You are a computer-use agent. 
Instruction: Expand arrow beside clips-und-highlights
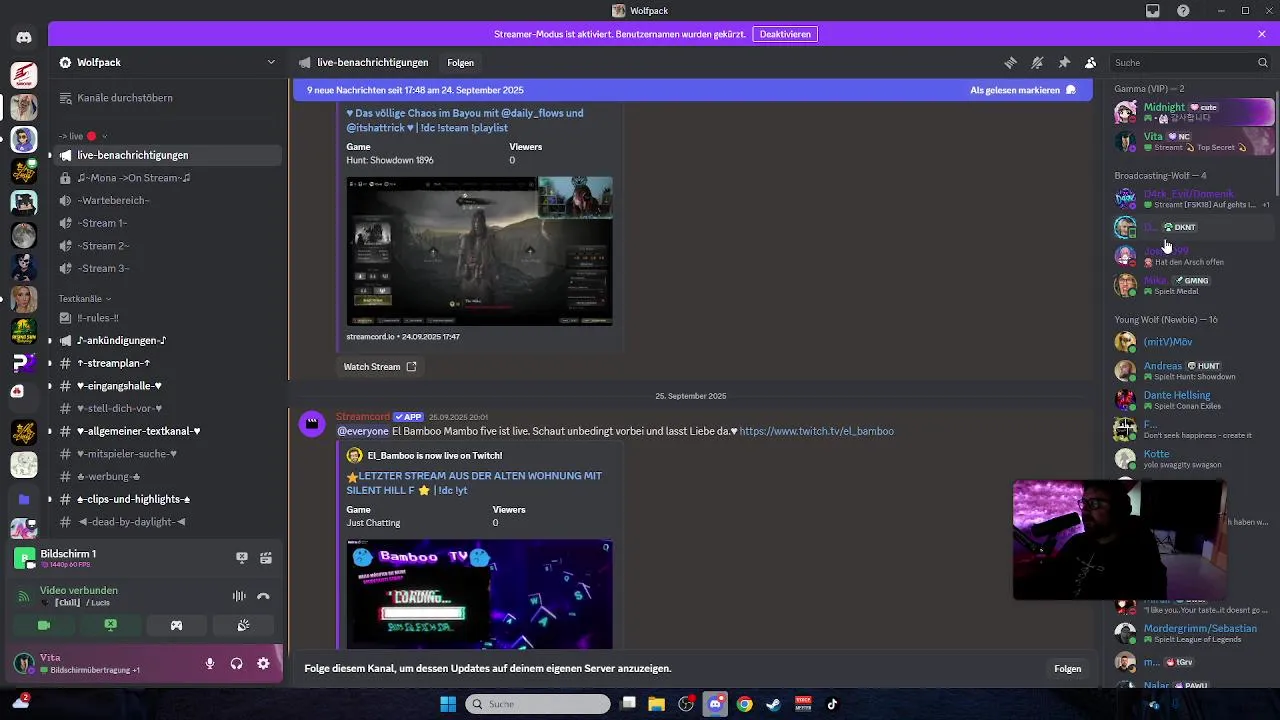(x=49, y=499)
